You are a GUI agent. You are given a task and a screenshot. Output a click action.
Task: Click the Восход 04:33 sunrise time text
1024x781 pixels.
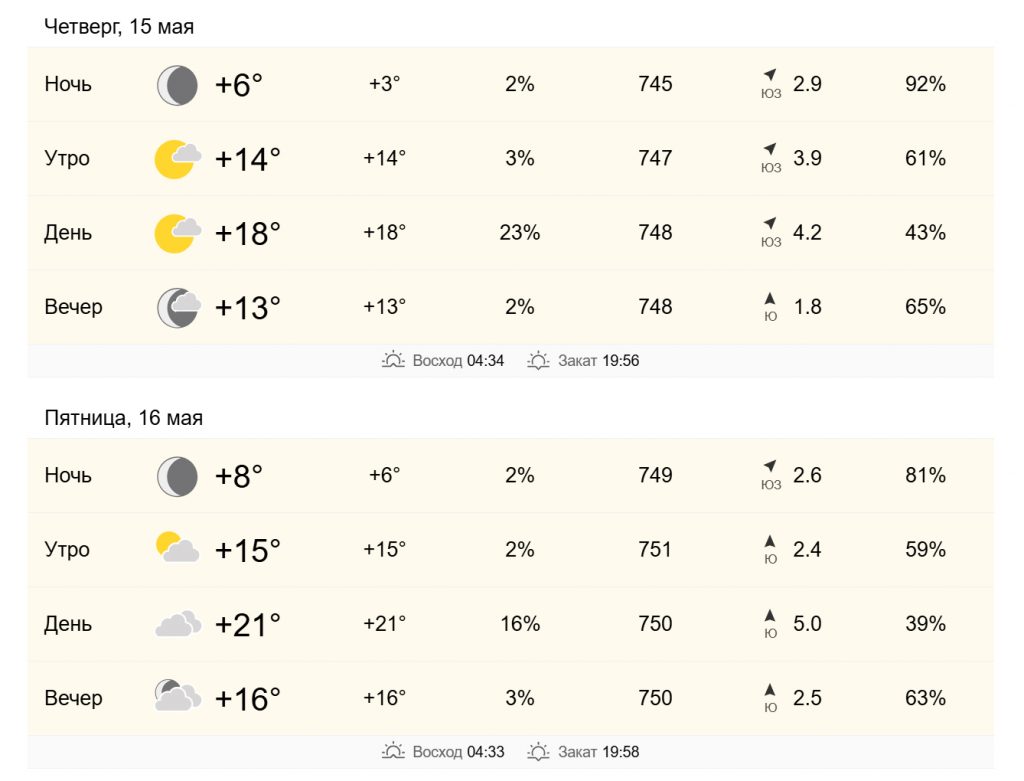[x=458, y=752]
